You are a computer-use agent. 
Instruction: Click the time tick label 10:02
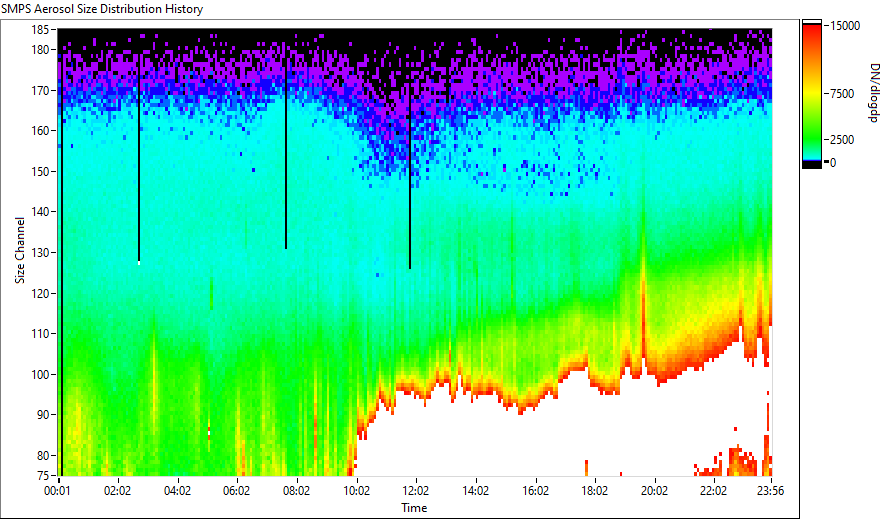click(356, 491)
